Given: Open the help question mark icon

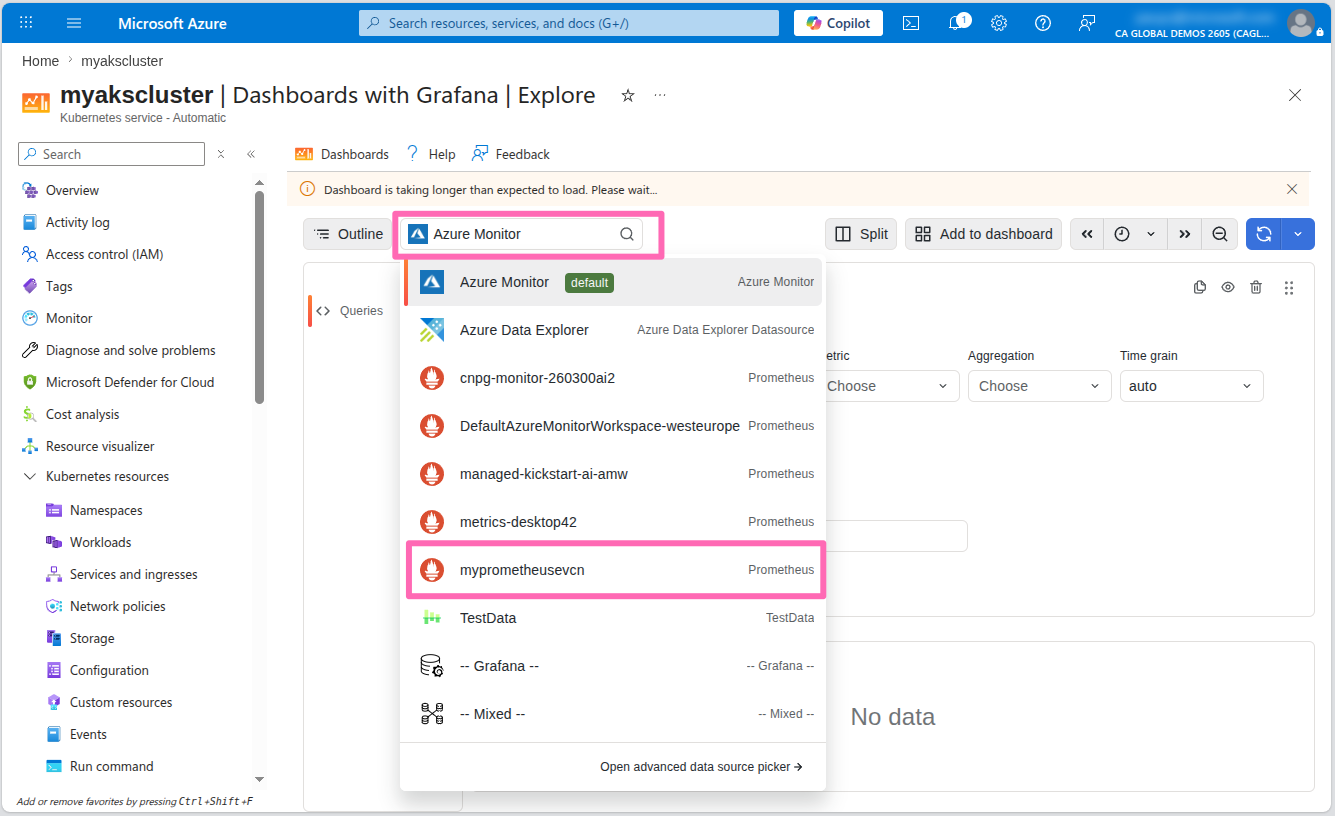Looking at the screenshot, I should (1043, 23).
